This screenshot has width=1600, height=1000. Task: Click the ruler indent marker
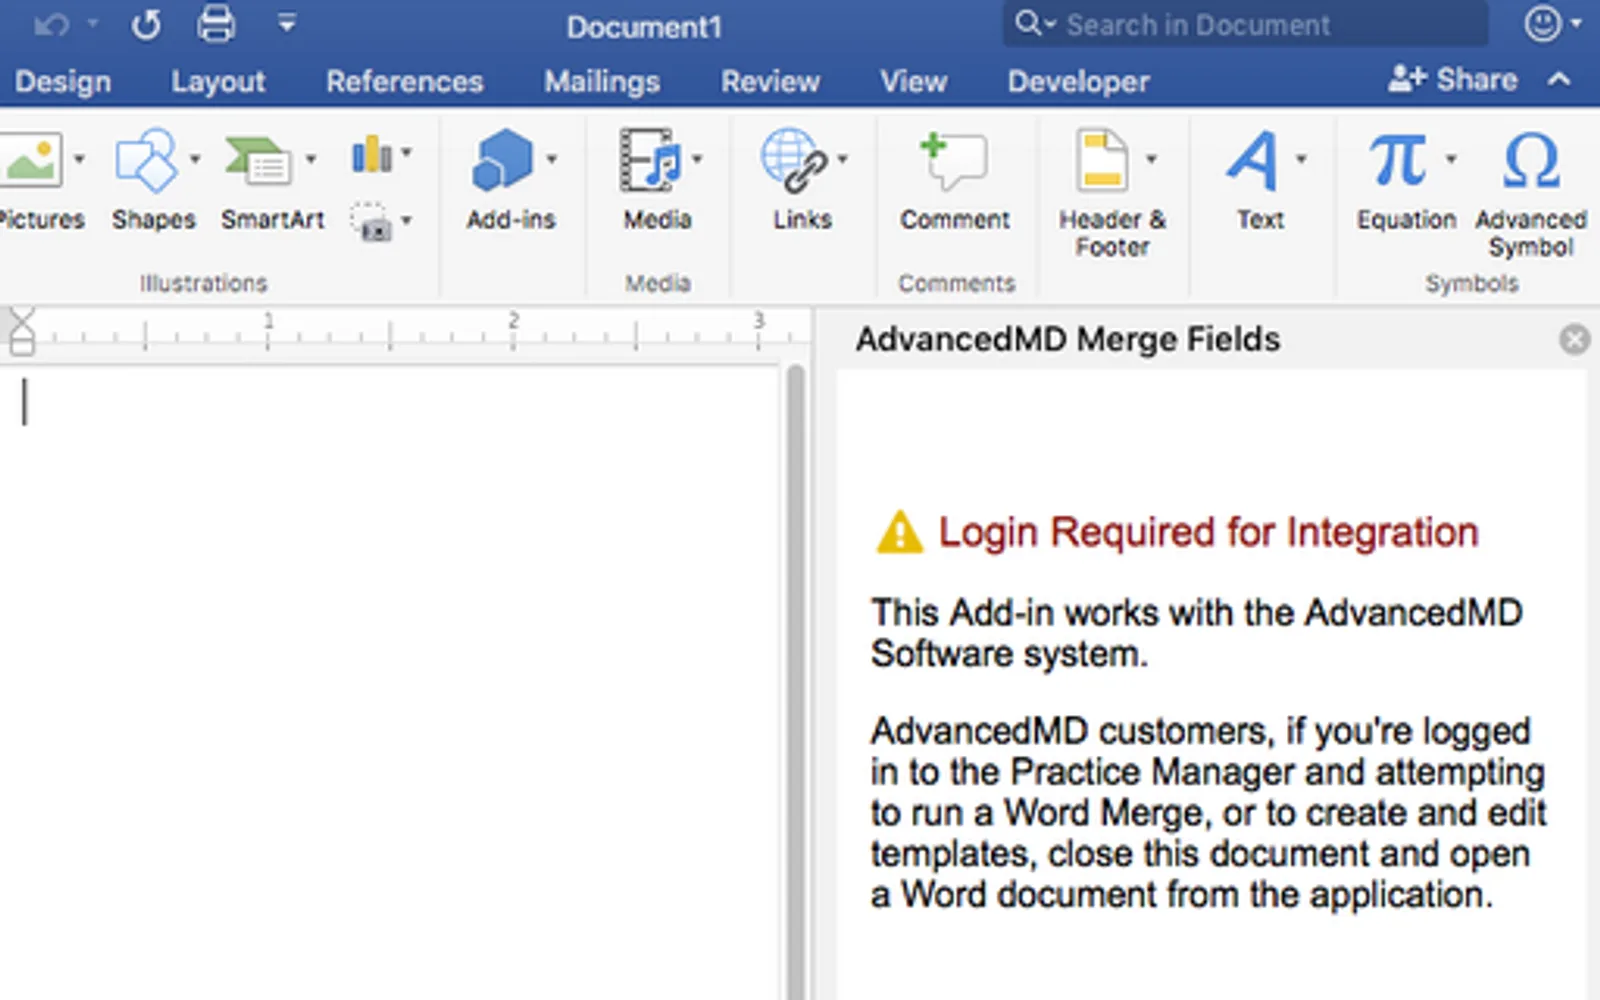point(22,333)
